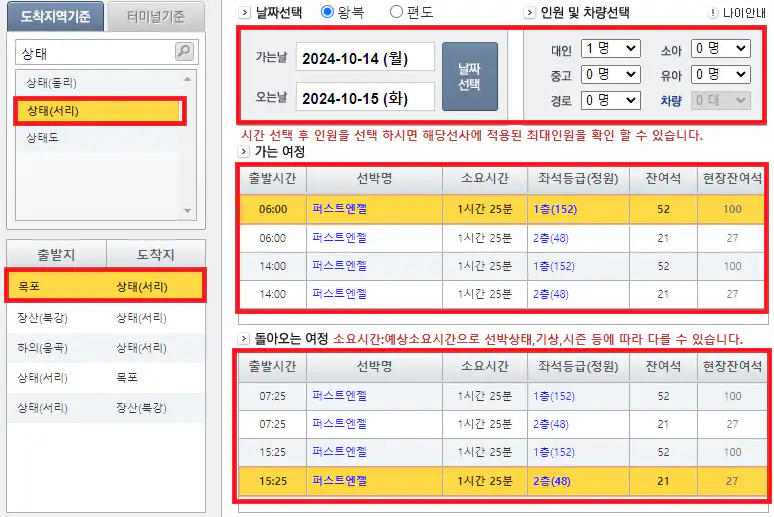
Task: Select 상태도 in destination list
Action: click(98, 137)
